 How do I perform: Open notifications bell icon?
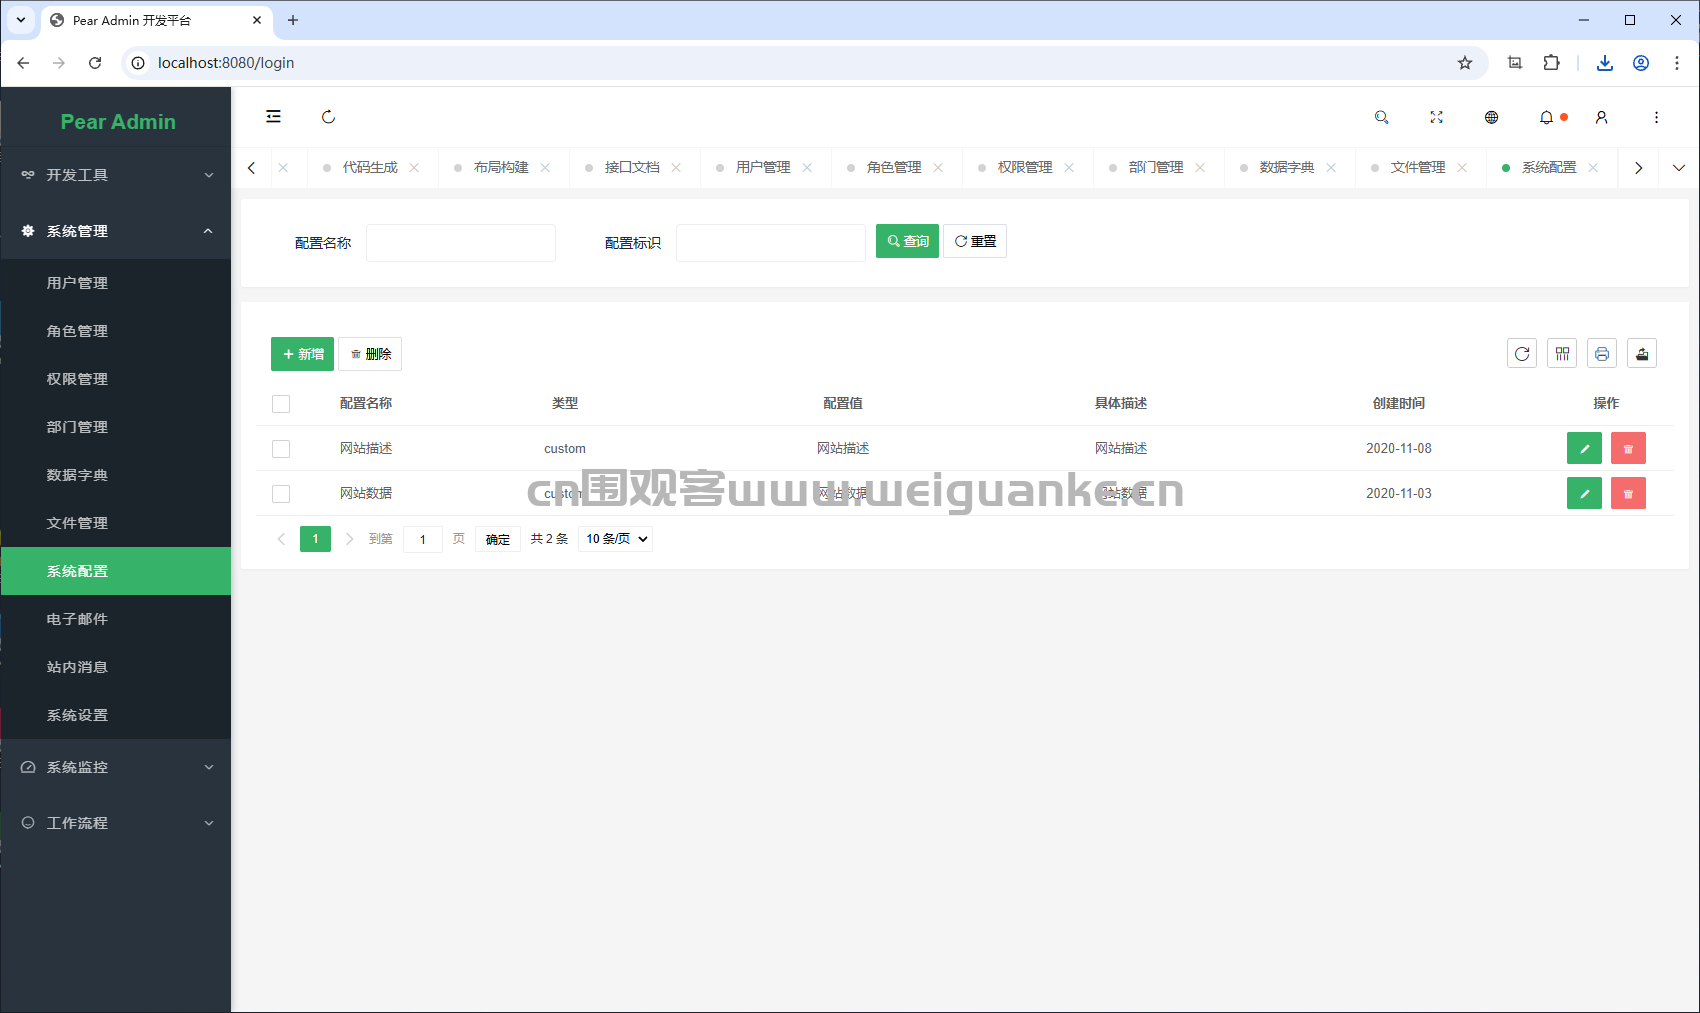(1547, 117)
